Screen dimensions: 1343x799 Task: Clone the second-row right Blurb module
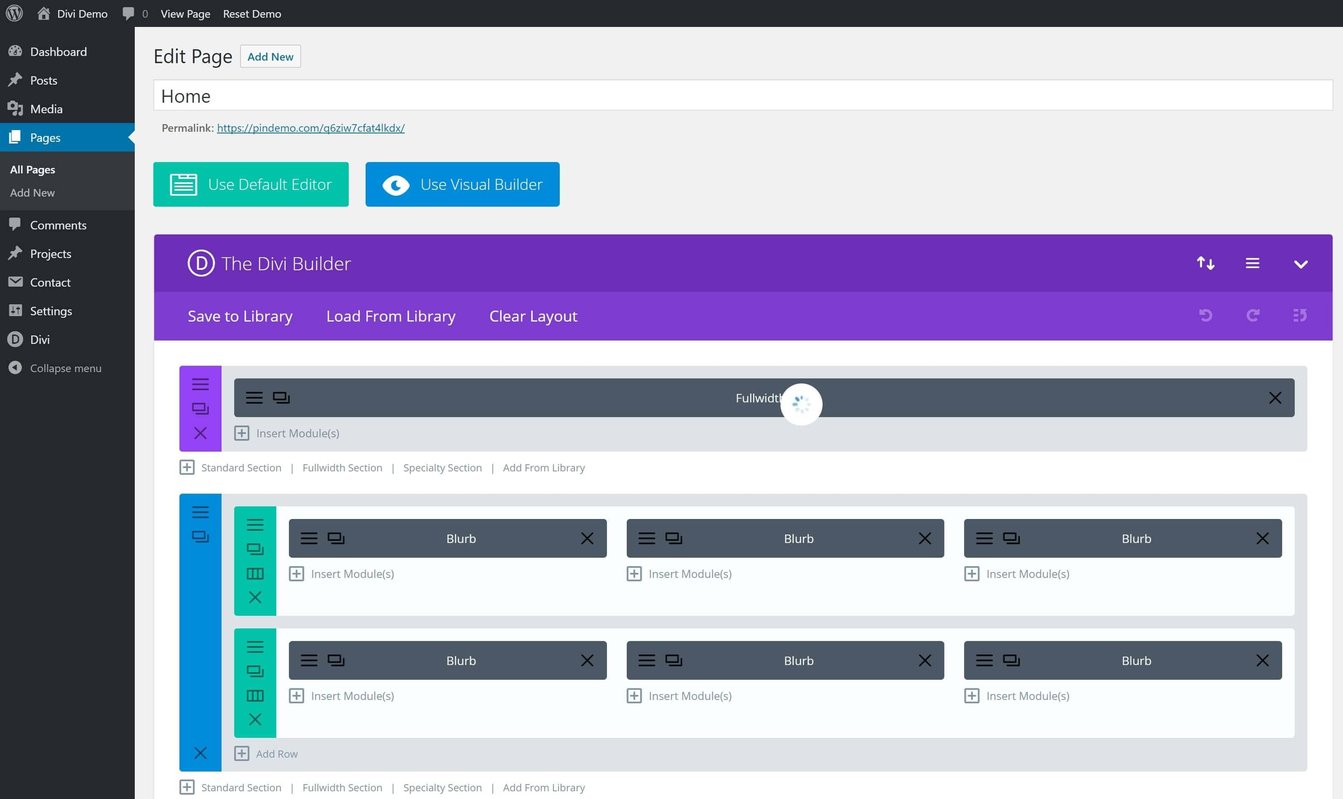(x=1012, y=660)
